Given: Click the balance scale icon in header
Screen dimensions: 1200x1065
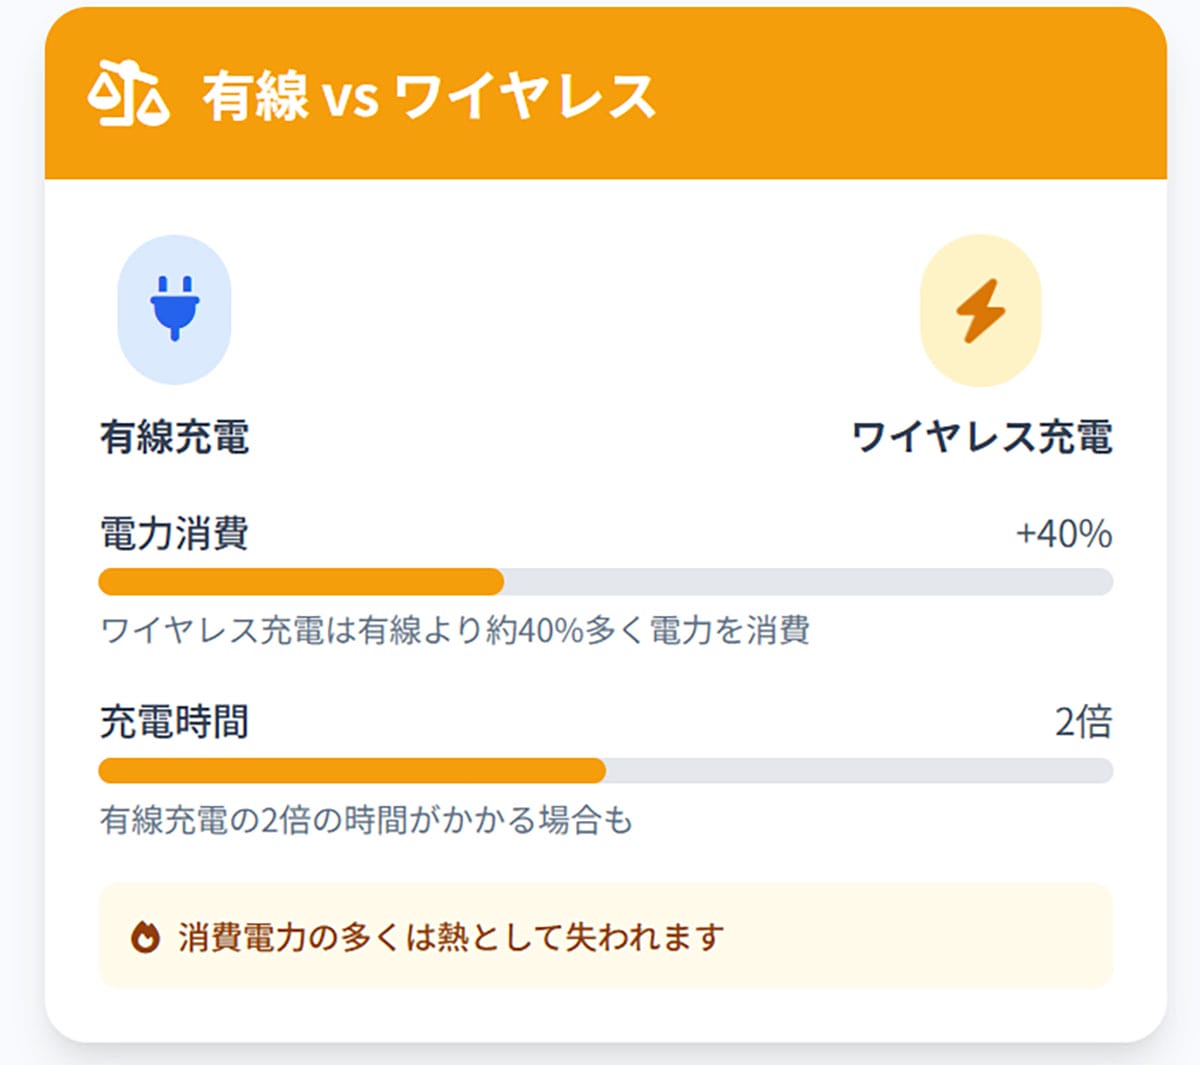Looking at the screenshot, I should pos(128,94).
